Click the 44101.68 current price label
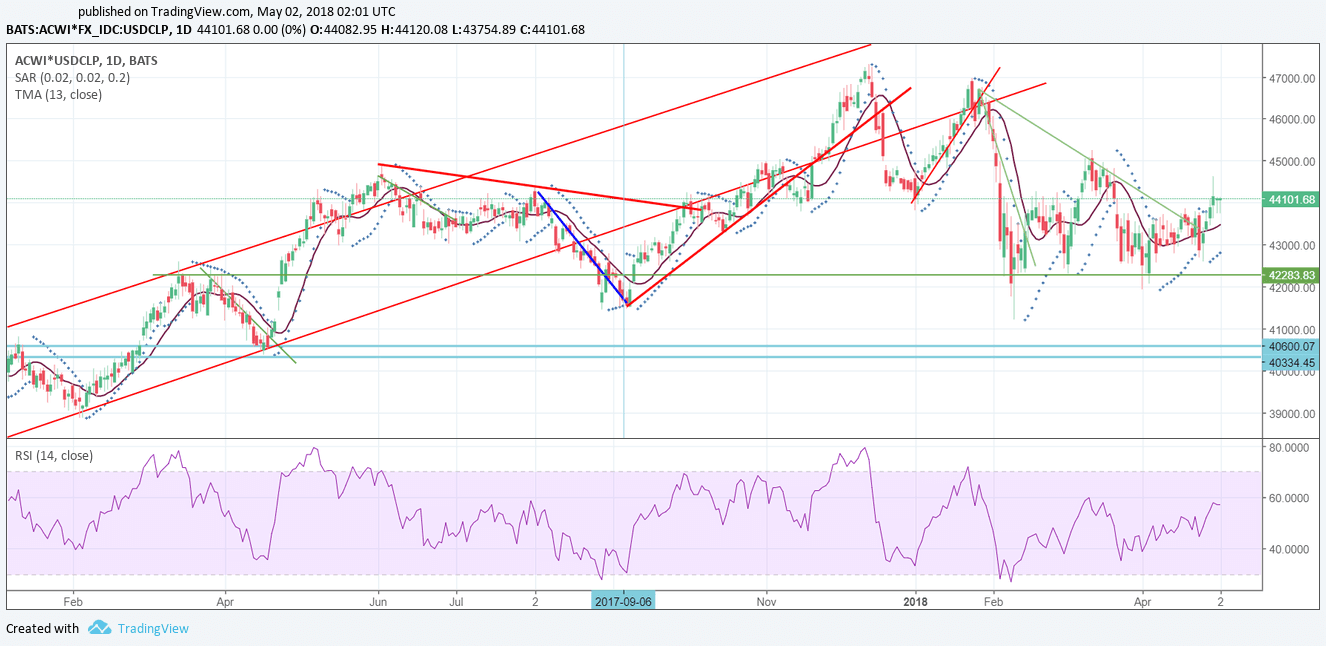 [x=1291, y=199]
